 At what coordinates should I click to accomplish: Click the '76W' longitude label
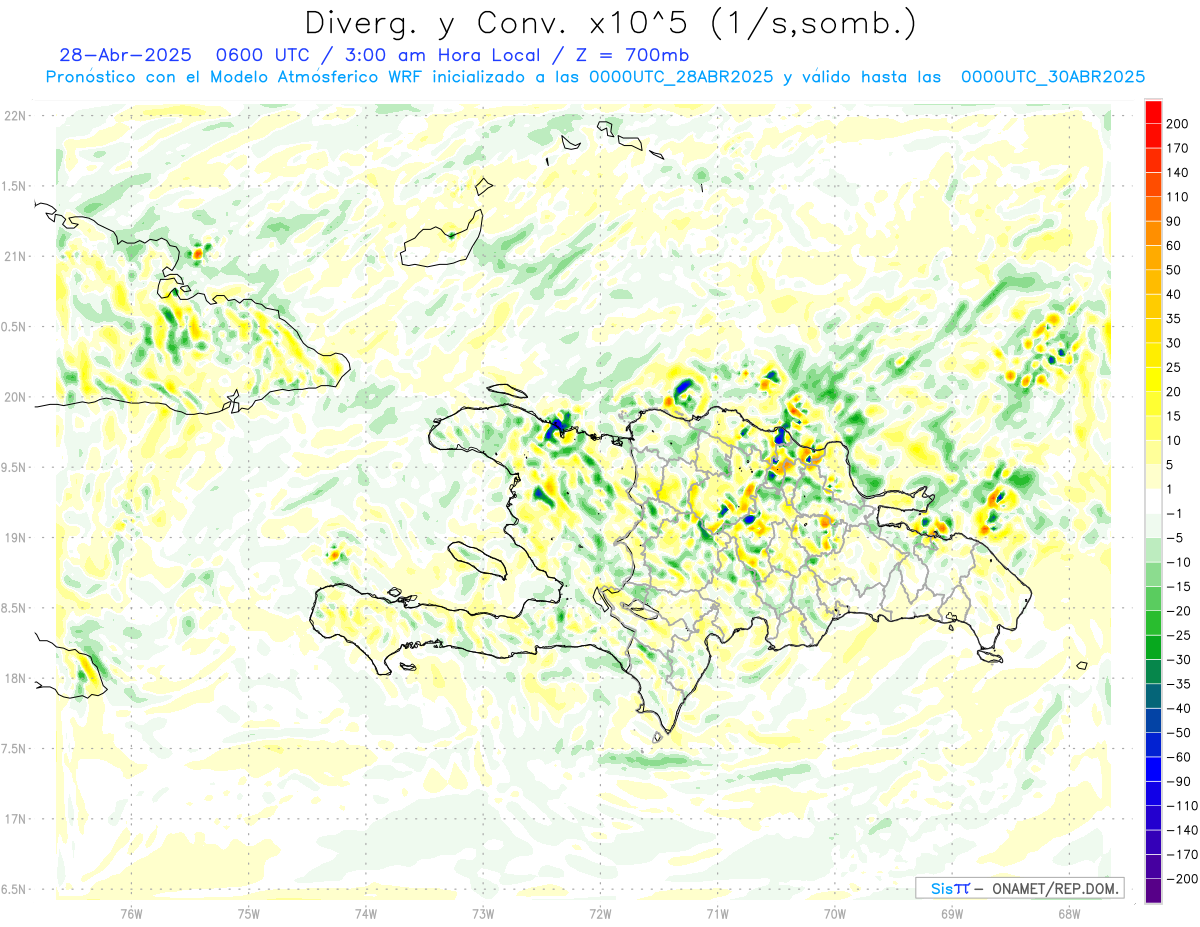pos(131,914)
